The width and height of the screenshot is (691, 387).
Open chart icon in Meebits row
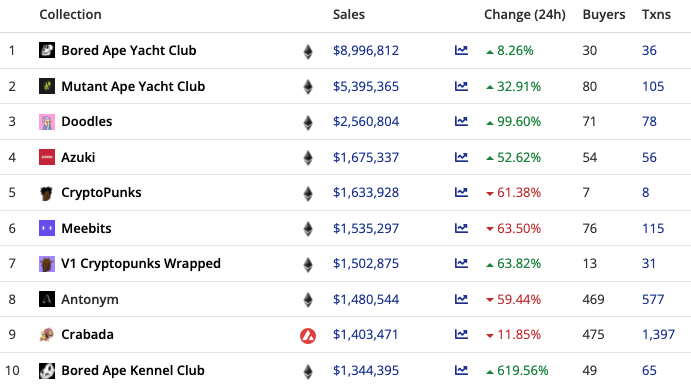click(461, 228)
